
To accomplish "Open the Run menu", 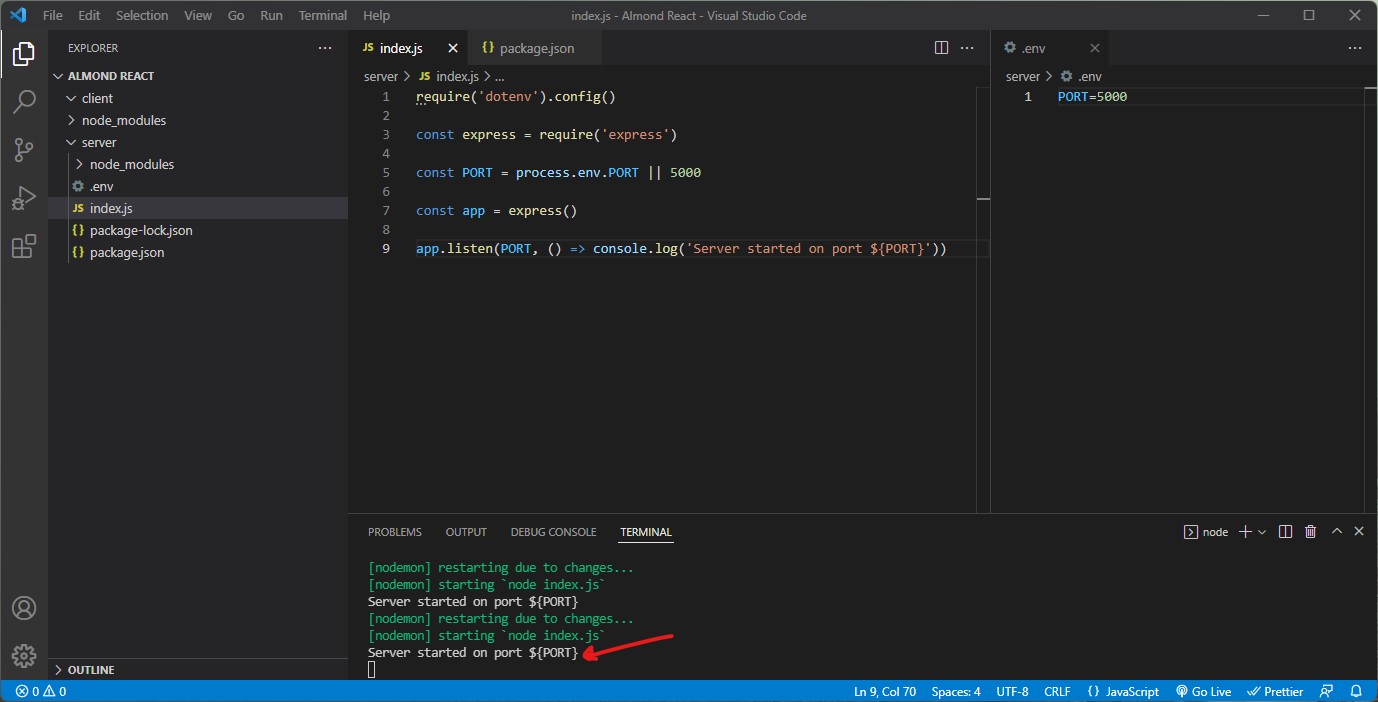I will point(271,15).
